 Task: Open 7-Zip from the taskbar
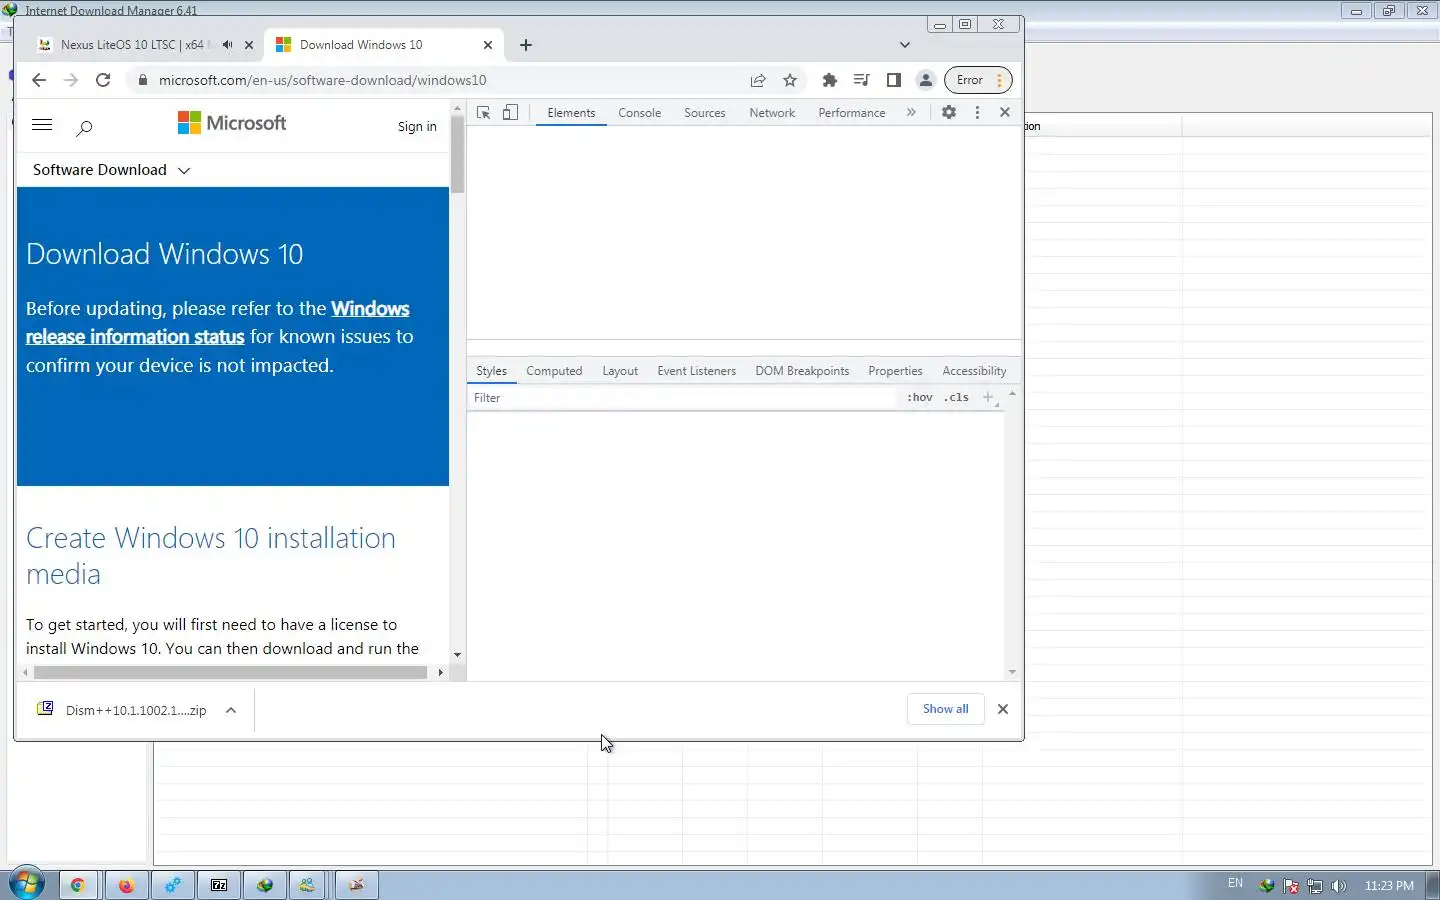219,885
